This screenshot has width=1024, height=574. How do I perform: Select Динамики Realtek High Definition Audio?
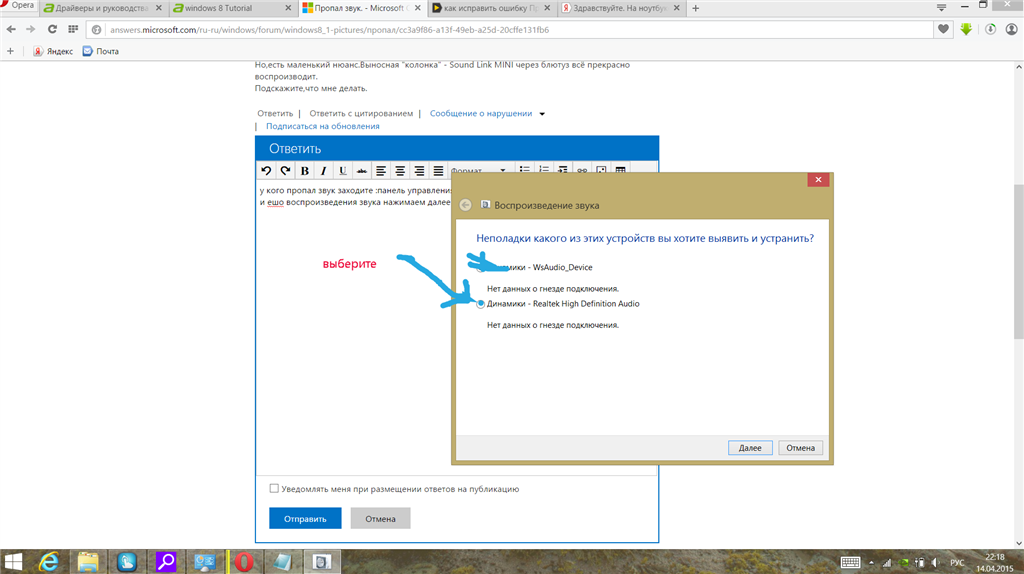(481, 304)
